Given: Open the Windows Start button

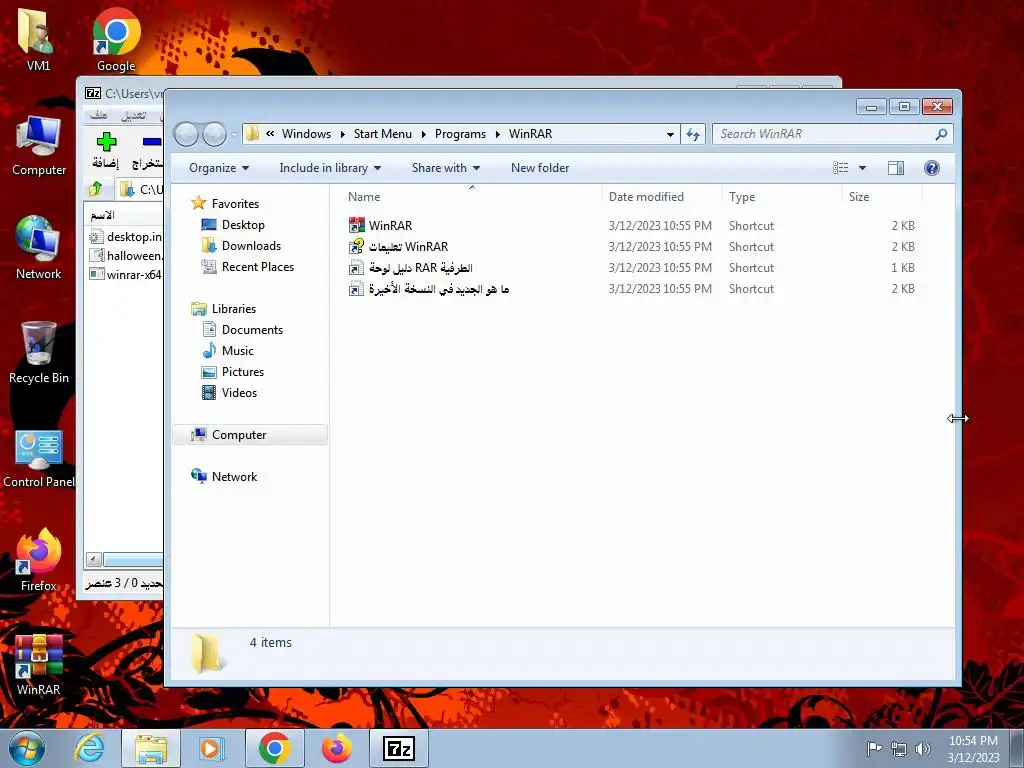Looking at the screenshot, I should [26, 748].
